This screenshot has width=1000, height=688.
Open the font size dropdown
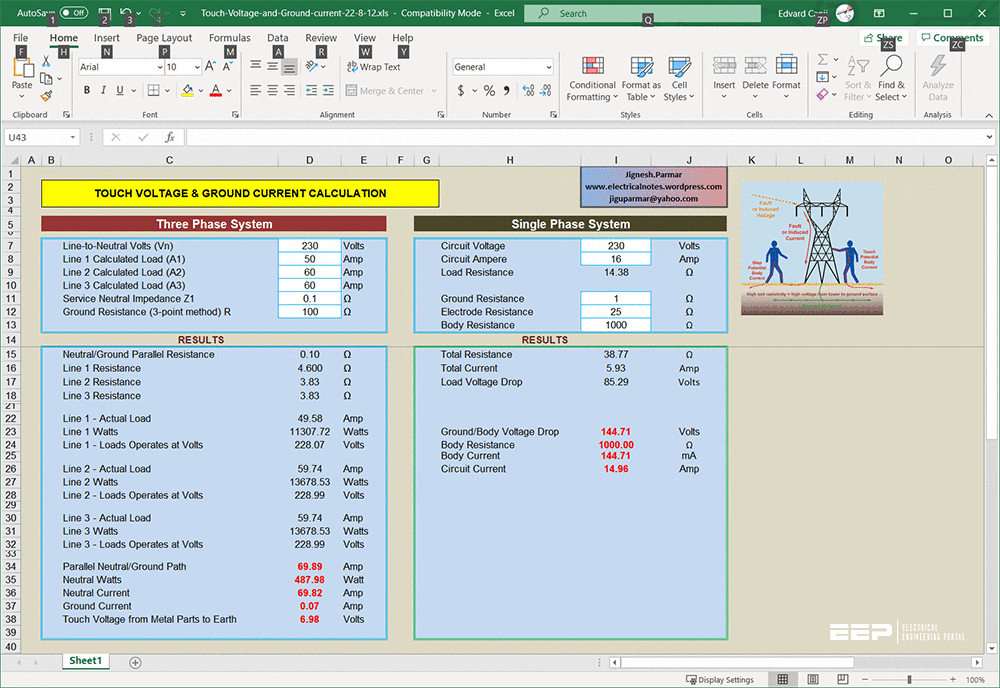pos(196,67)
